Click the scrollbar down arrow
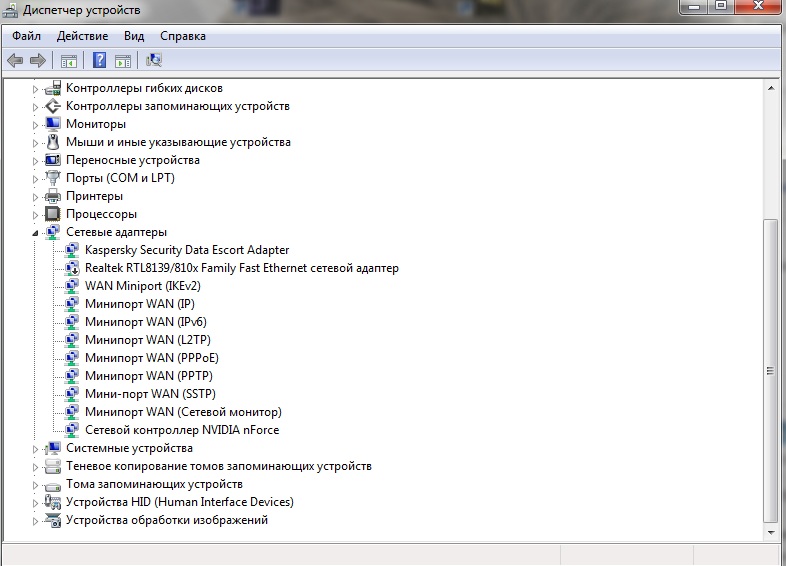 click(x=770, y=532)
